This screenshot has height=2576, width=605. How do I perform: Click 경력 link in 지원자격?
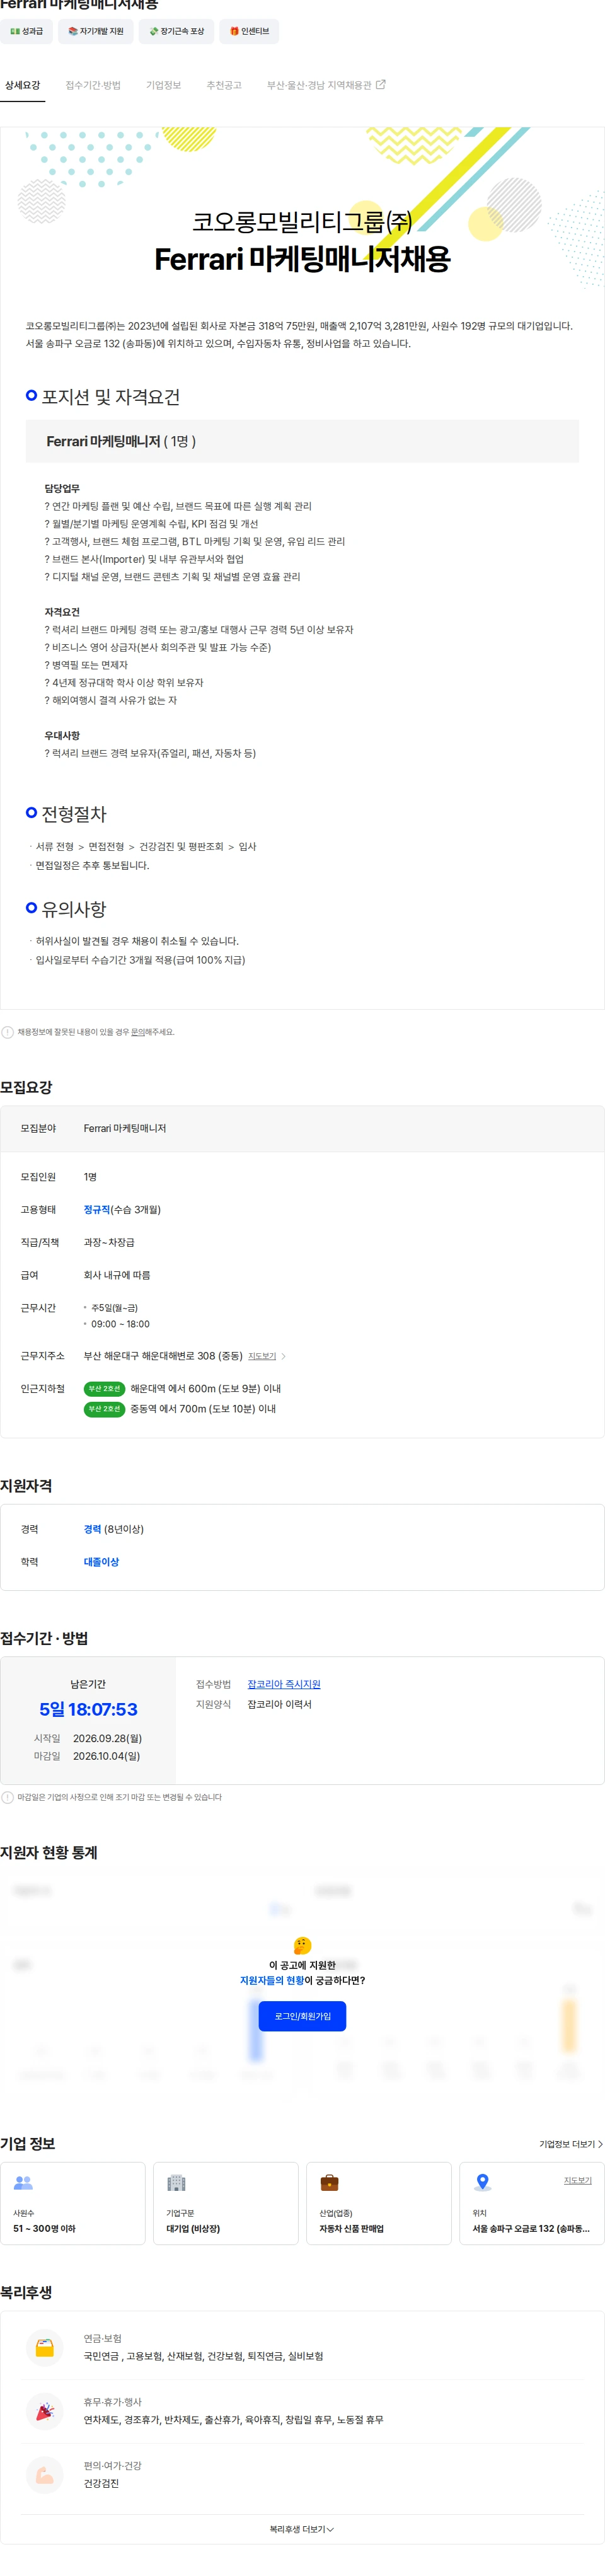(x=92, y=1530)
